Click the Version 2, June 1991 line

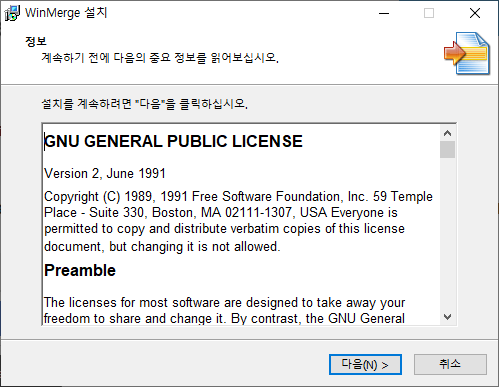tap(105, 174)
